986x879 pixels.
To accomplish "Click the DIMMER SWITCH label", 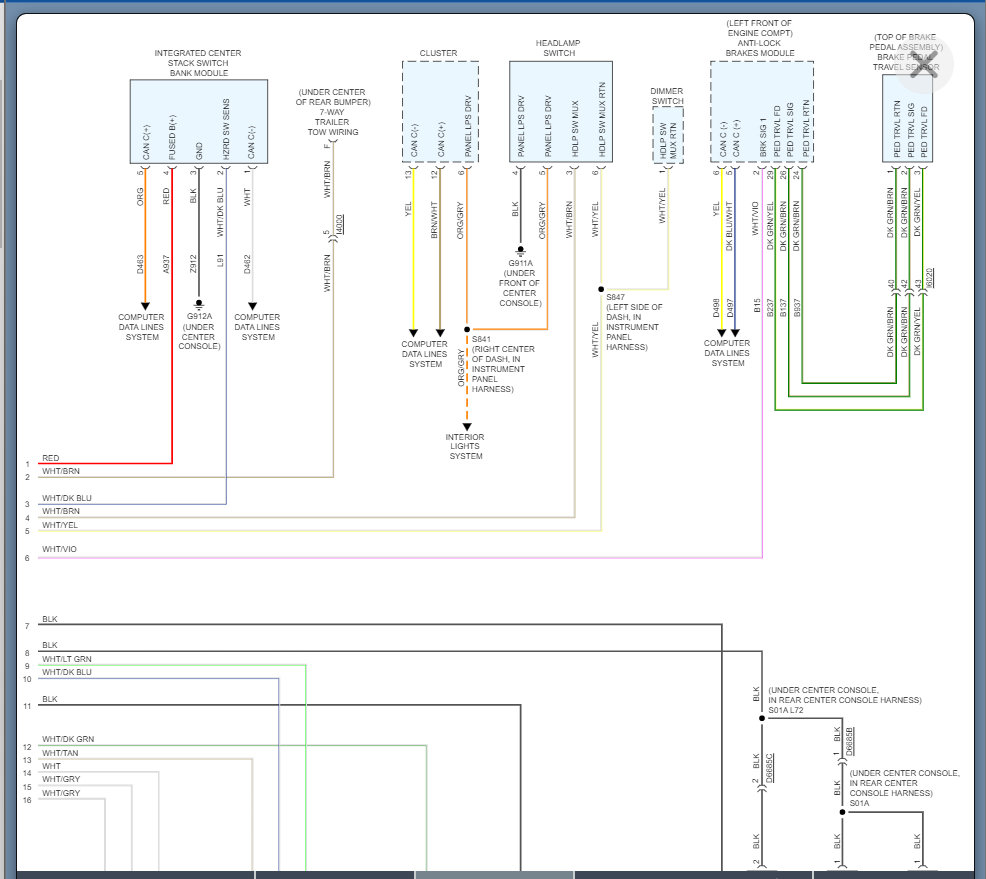I will pos(667,96).
